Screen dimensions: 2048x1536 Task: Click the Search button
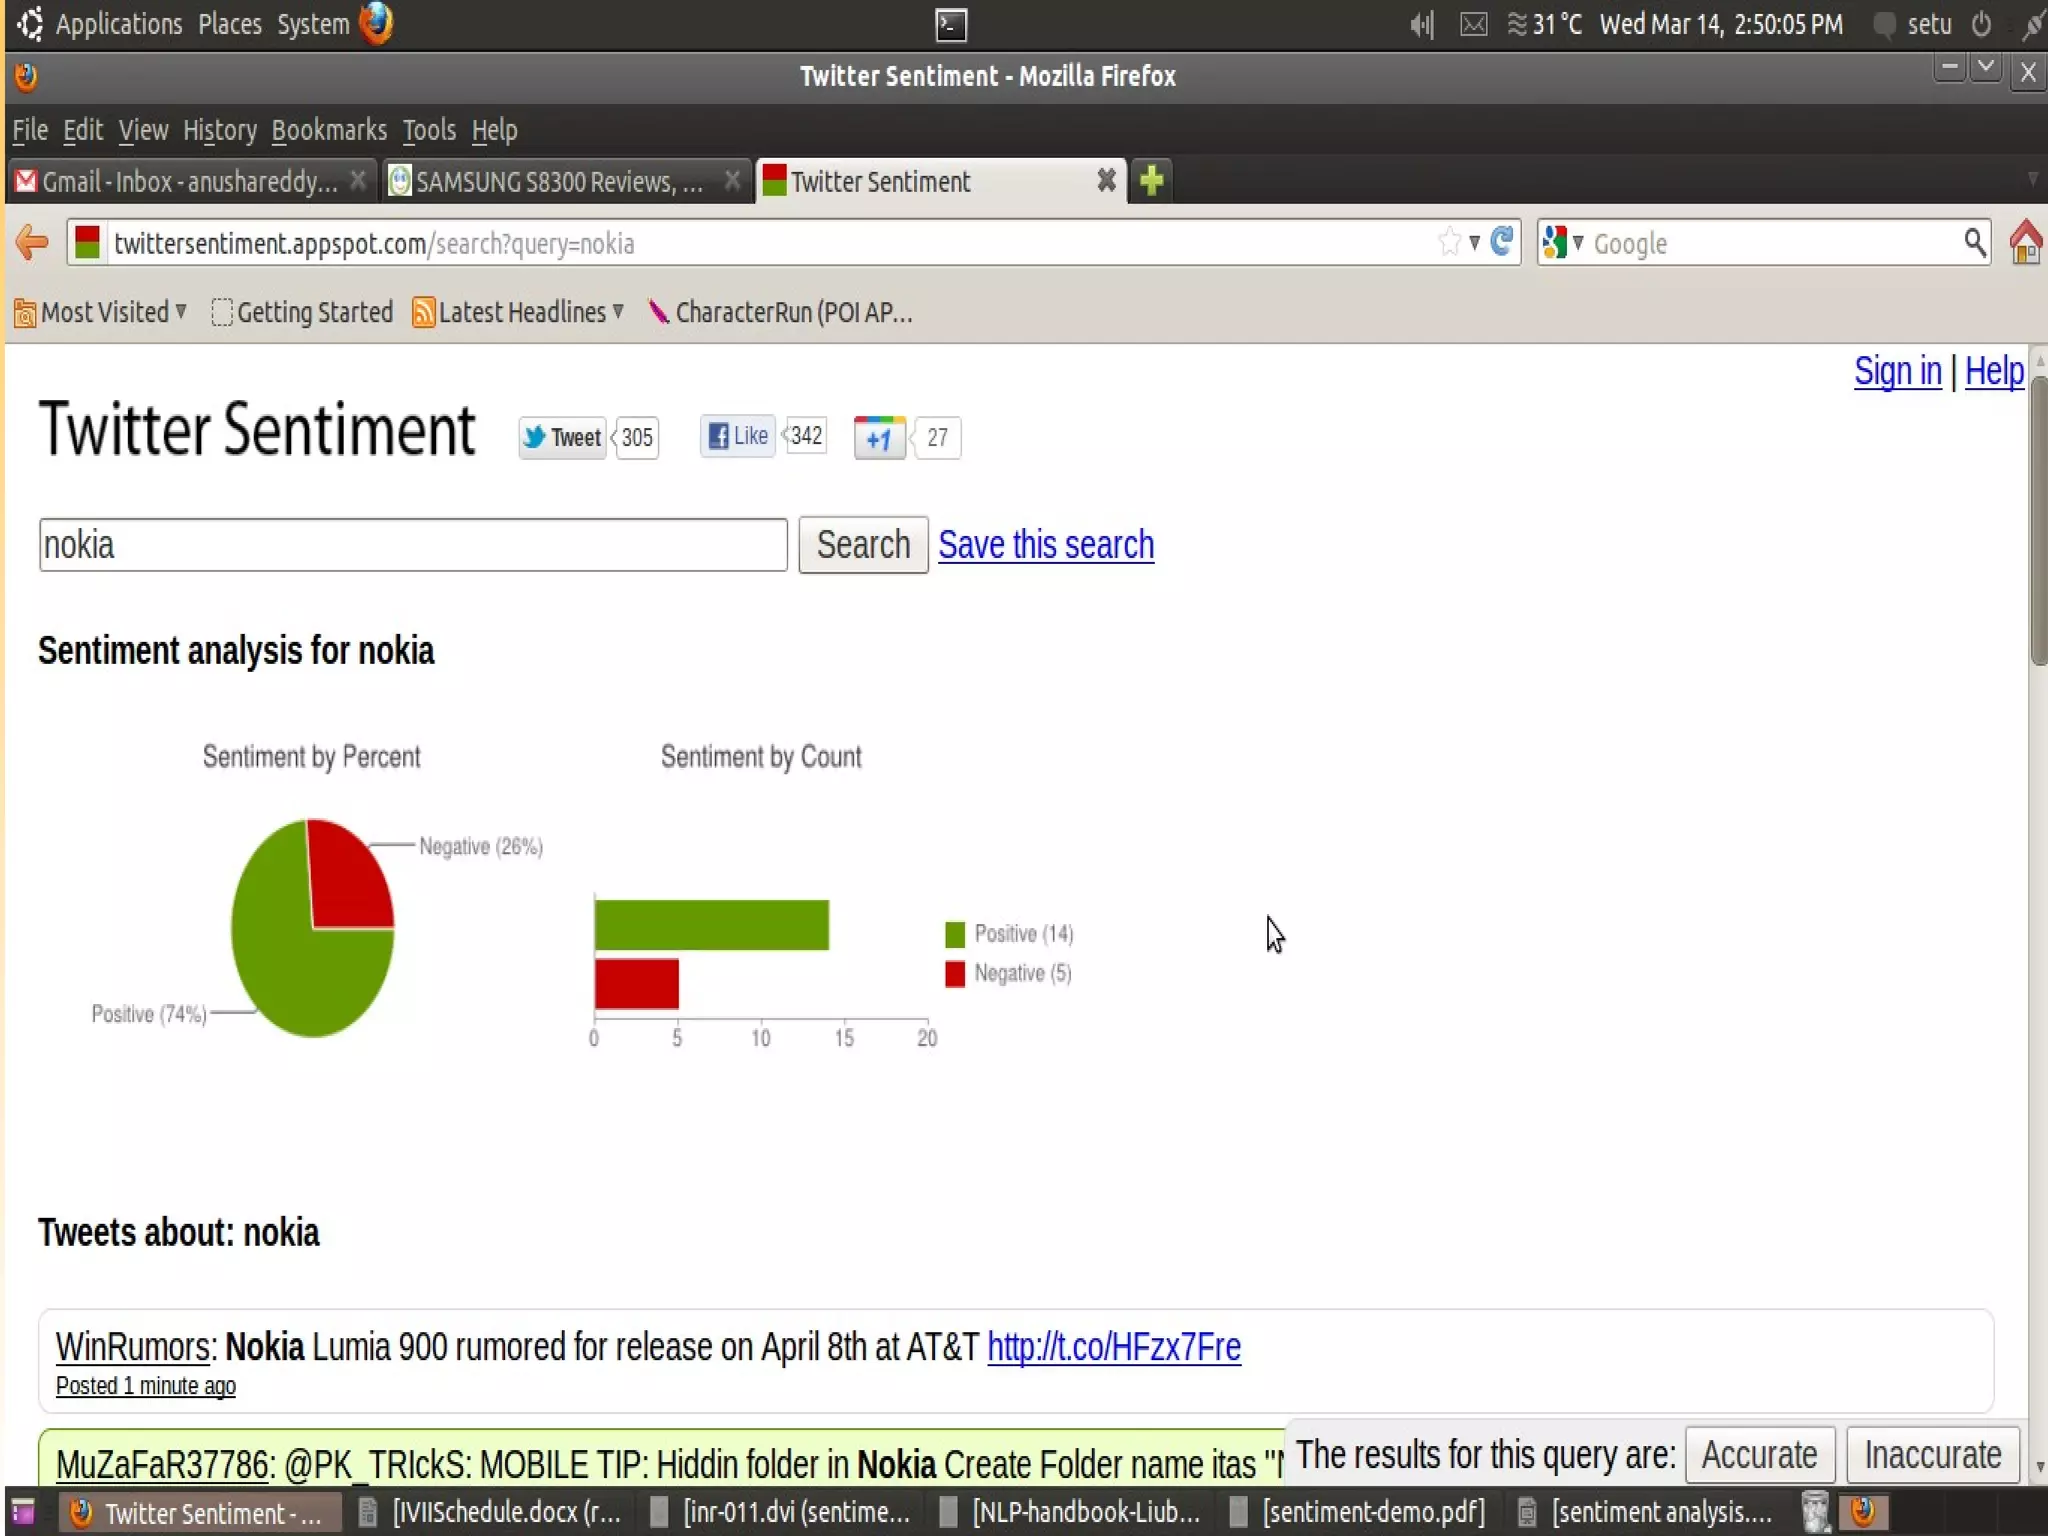point(863,545)
